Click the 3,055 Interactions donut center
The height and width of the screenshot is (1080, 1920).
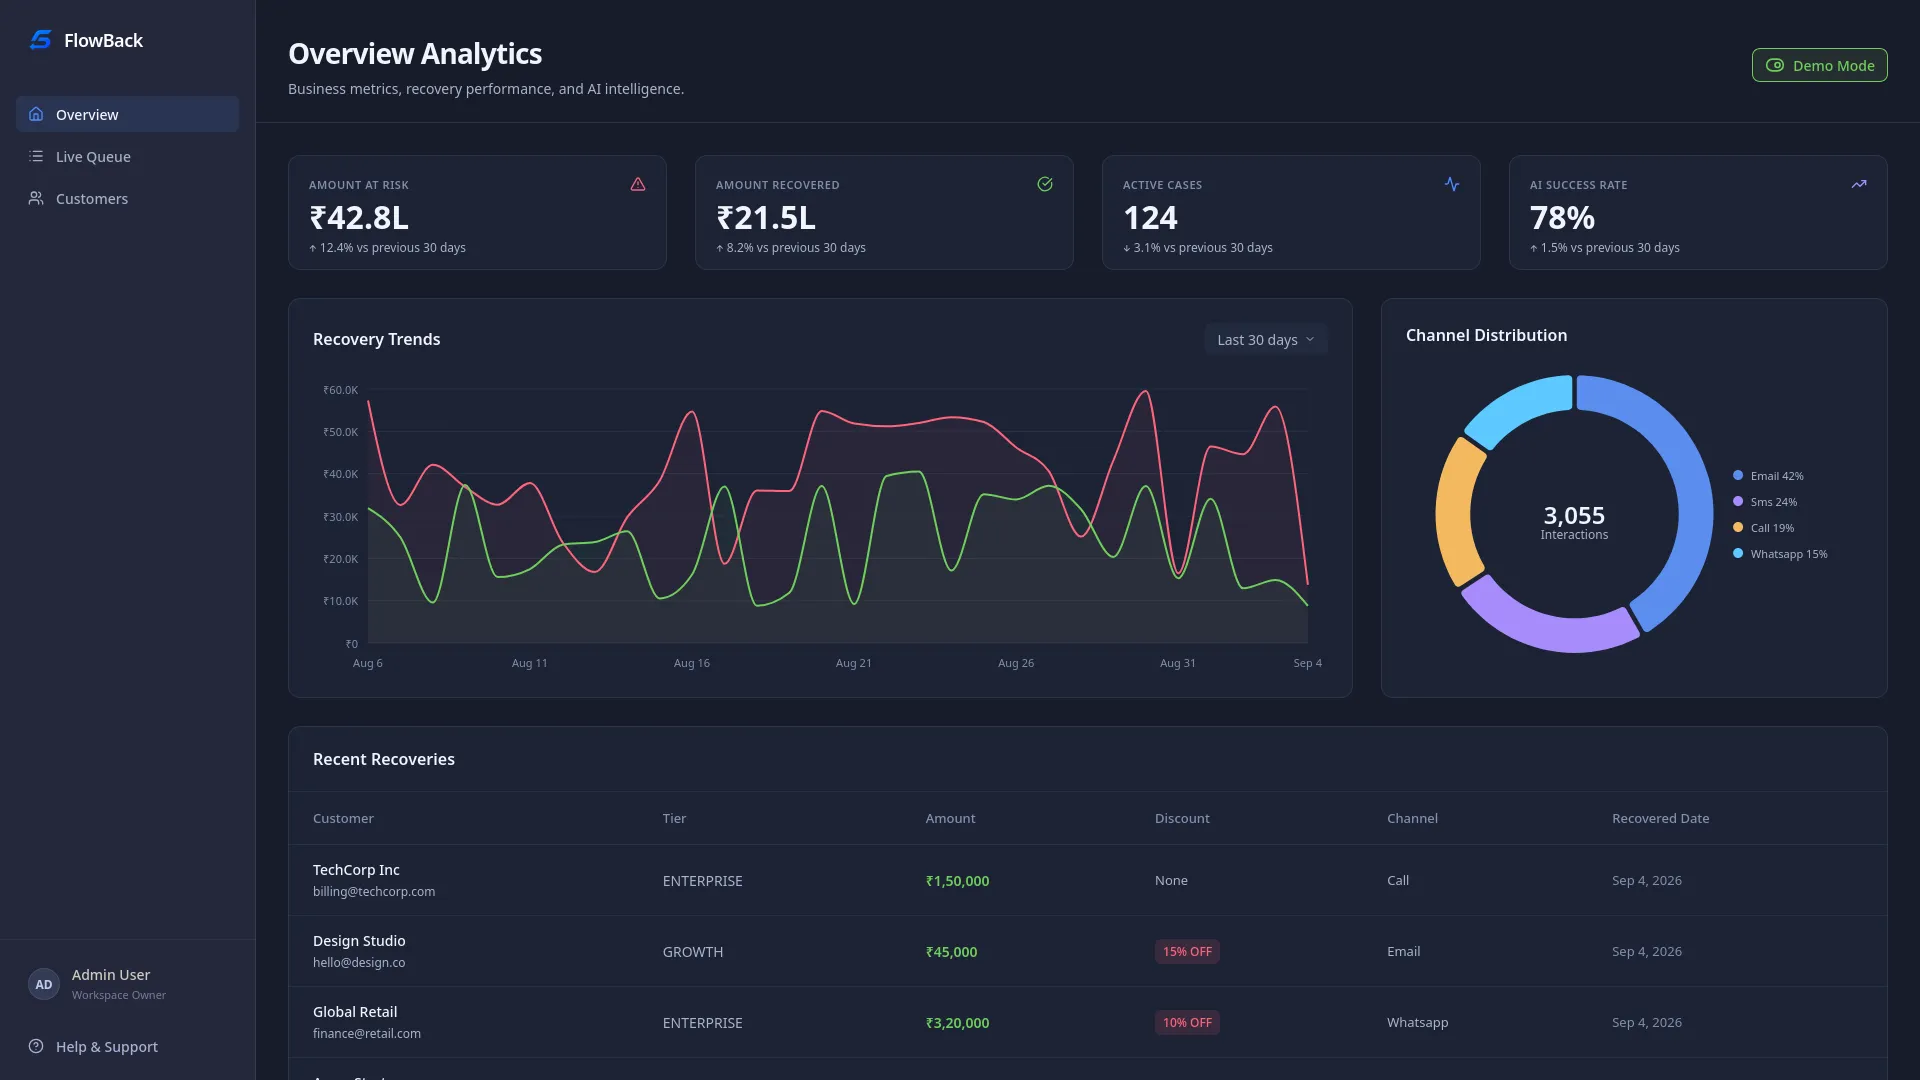1574,522
